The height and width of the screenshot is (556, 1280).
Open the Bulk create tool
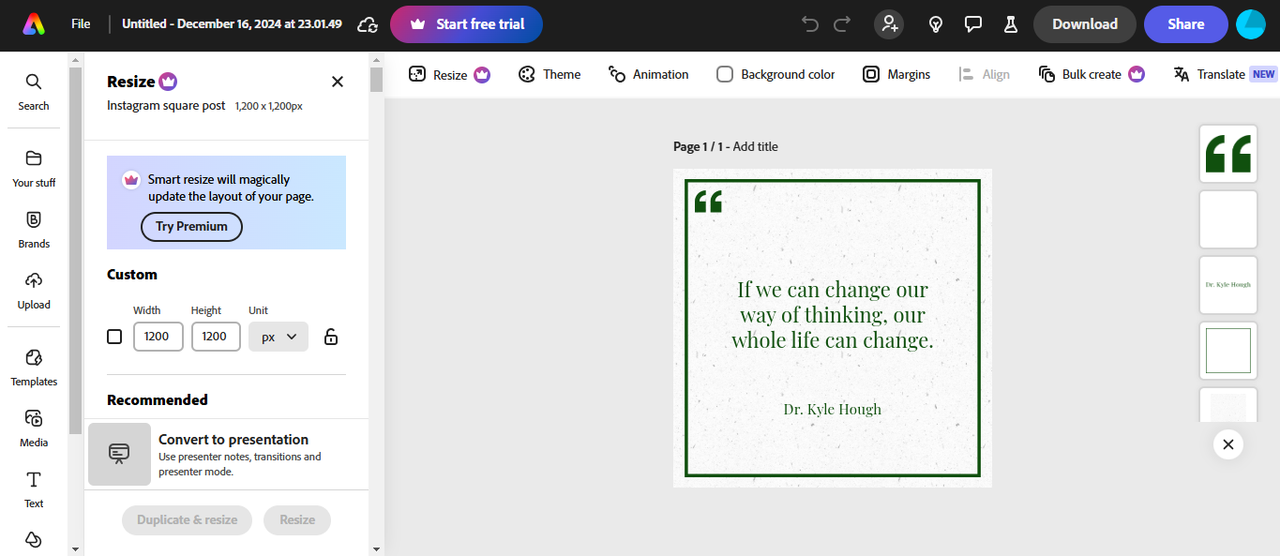click(x=1091, y=74)
